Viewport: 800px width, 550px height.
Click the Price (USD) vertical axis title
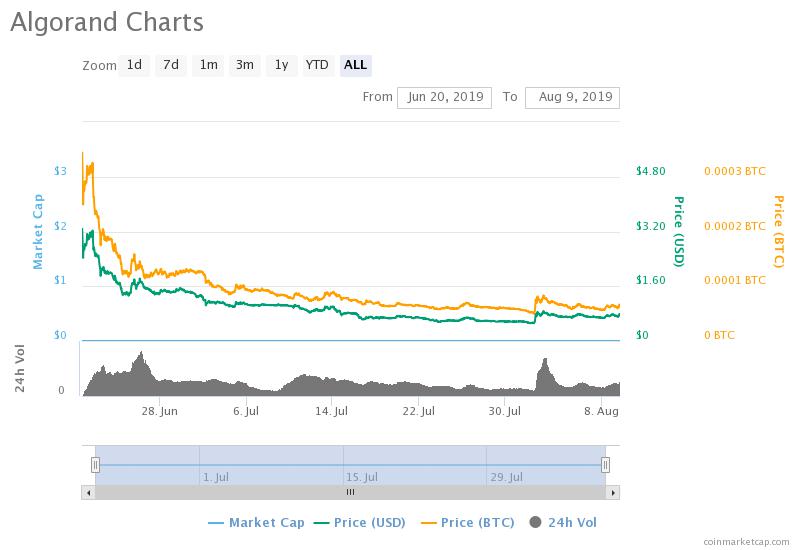click(679, 231)
